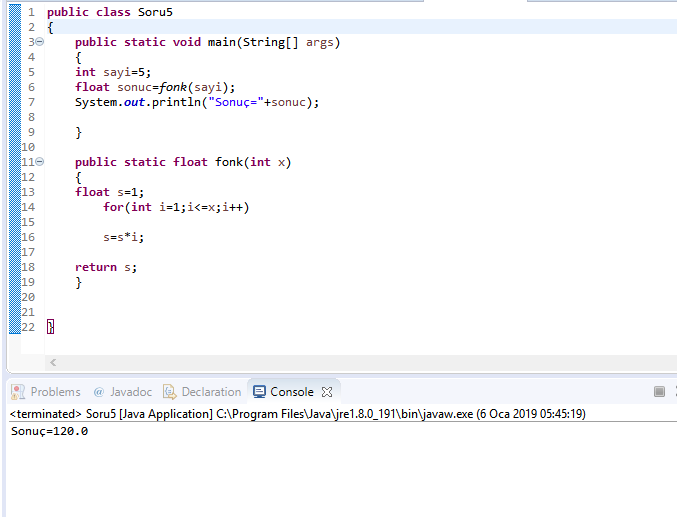Click the terminated Soru5 launch description line

tap(298, 414)
